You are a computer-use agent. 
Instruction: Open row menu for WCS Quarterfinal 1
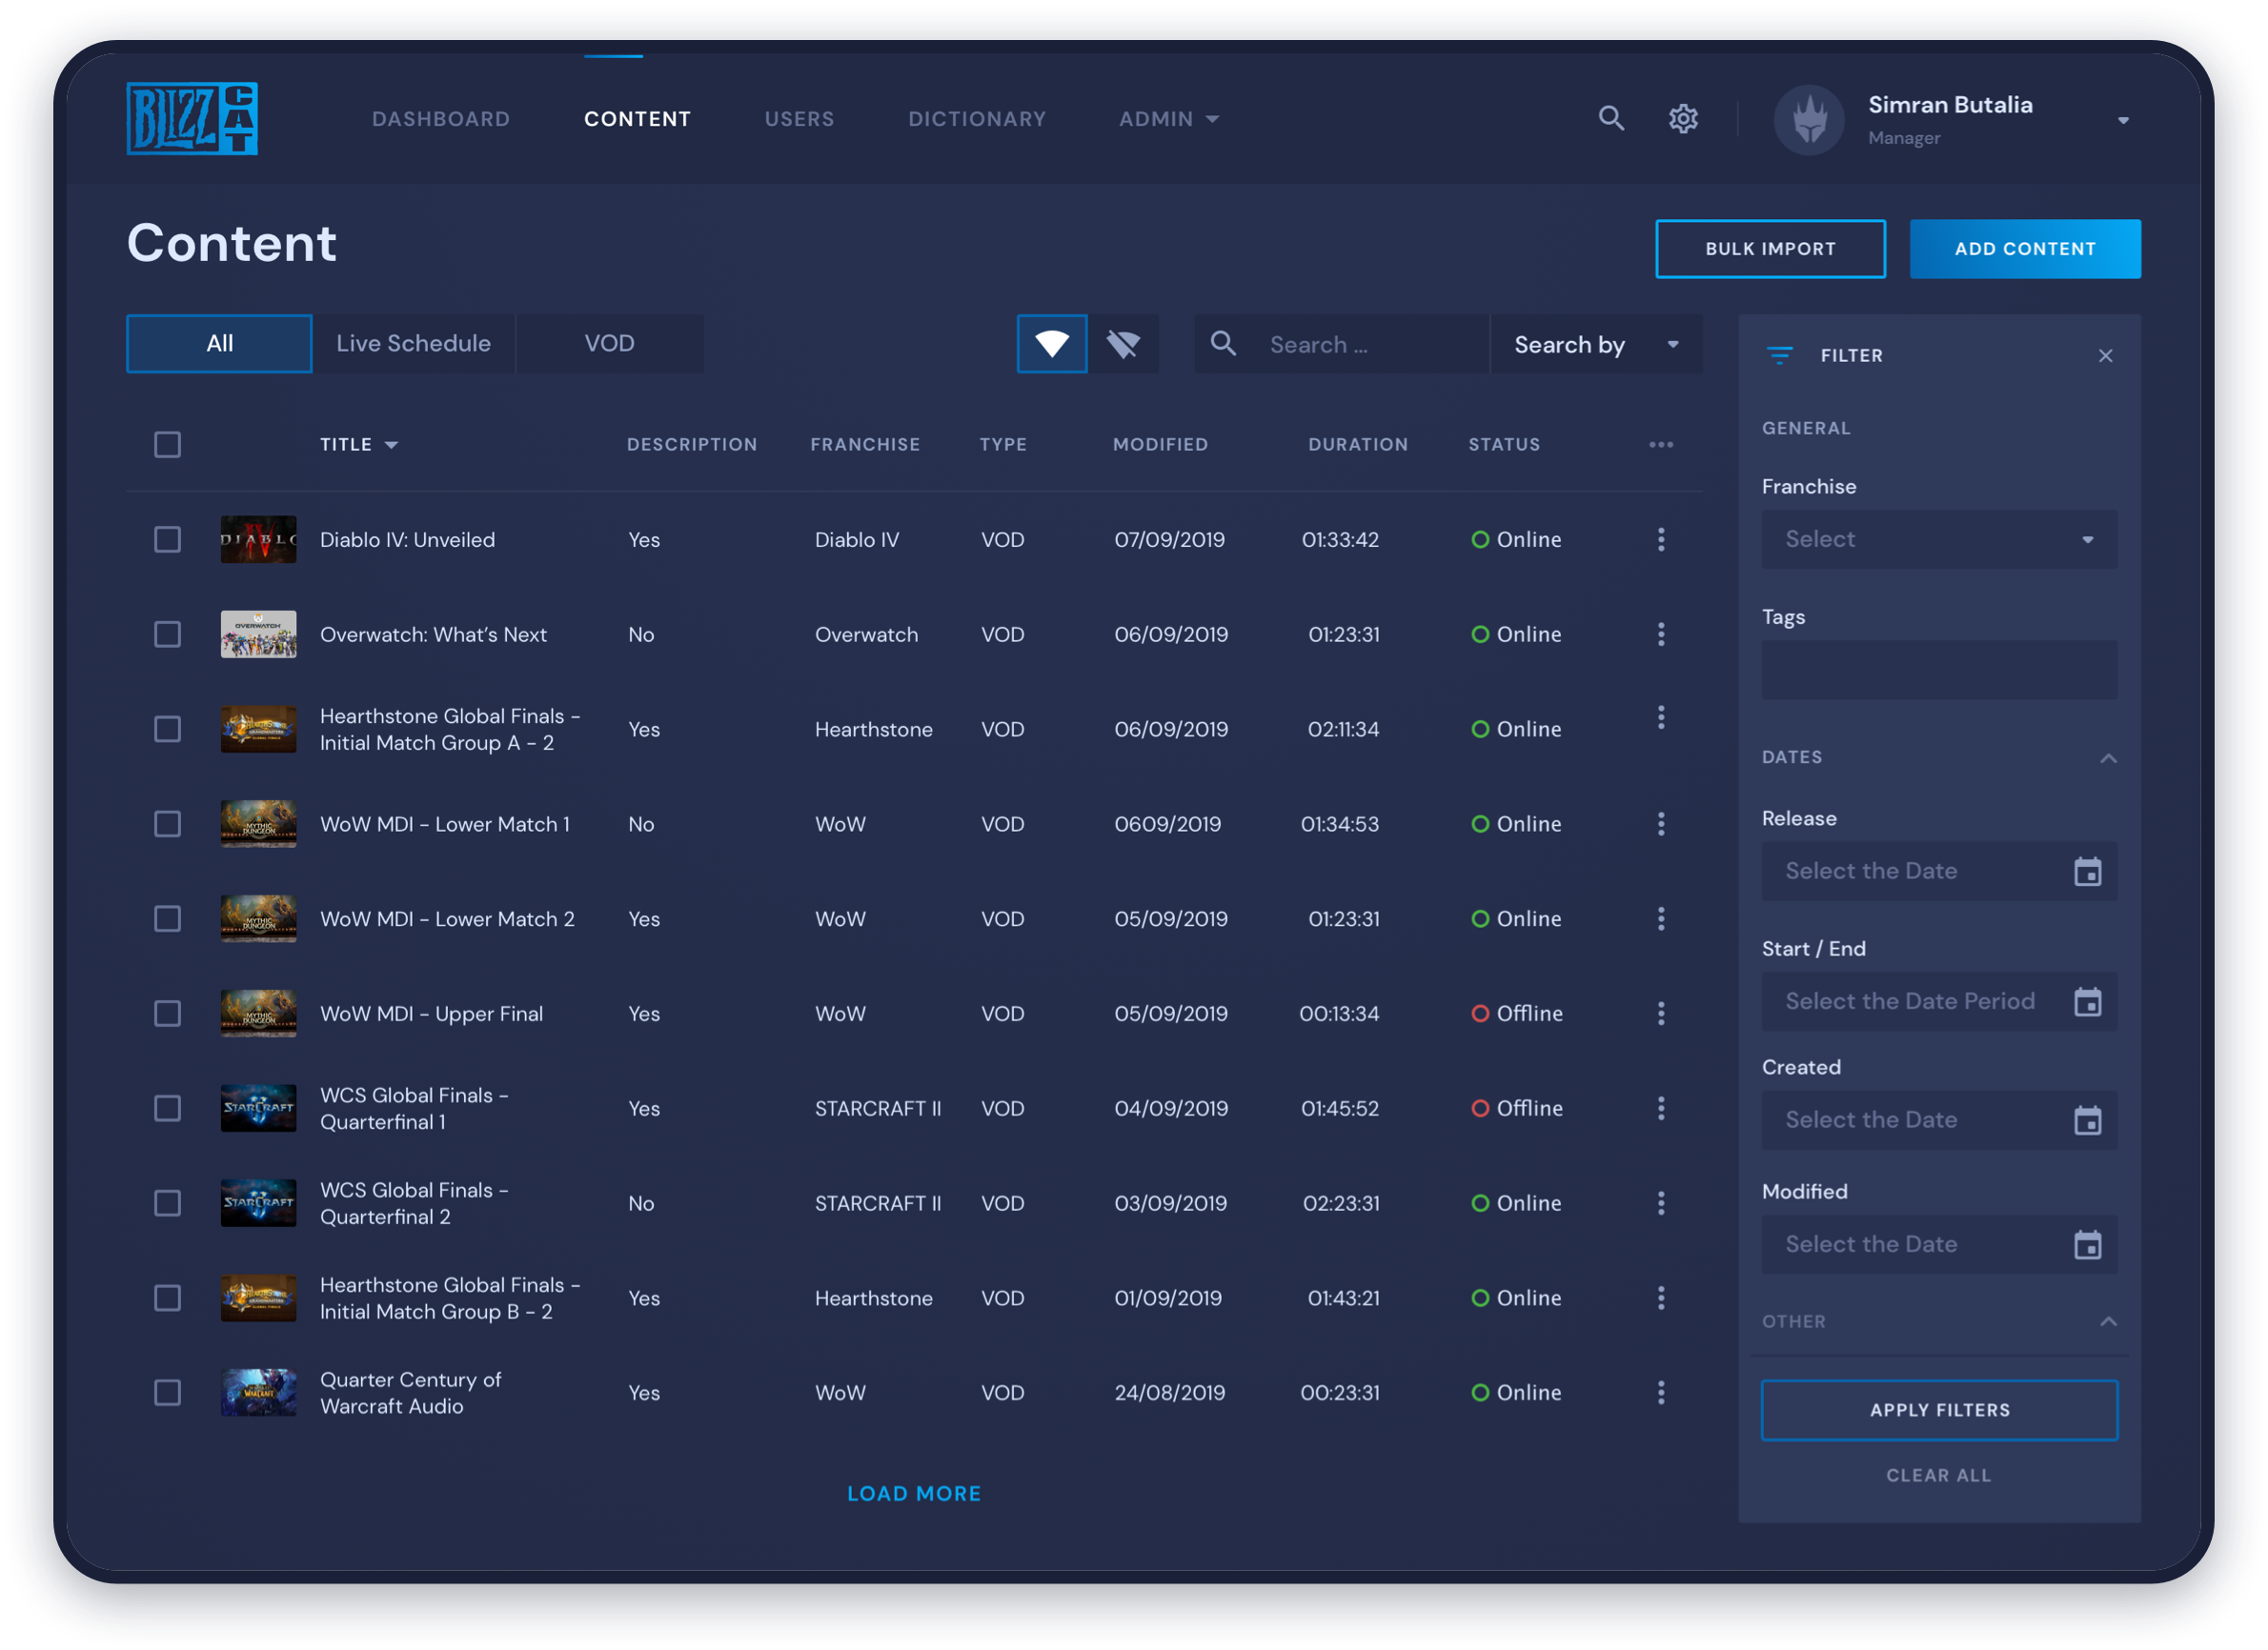(1660, 1108)
